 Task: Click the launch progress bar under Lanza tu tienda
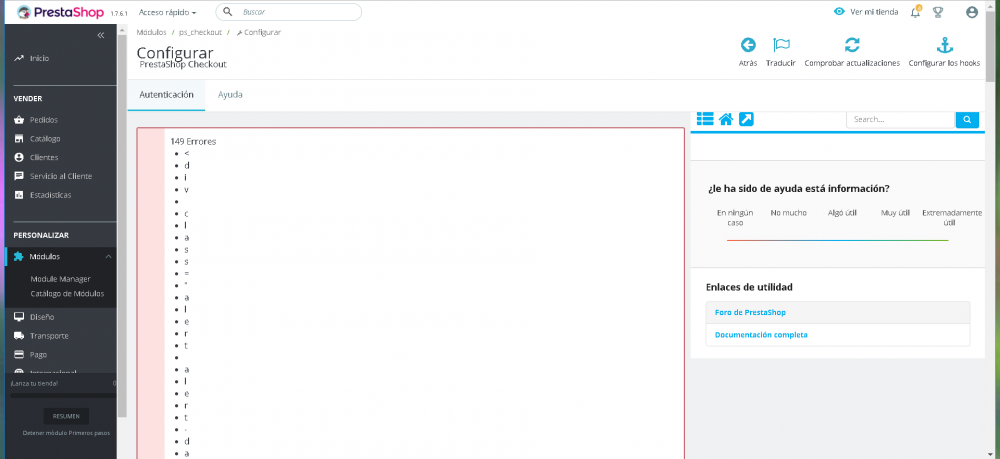click(63, 396)
